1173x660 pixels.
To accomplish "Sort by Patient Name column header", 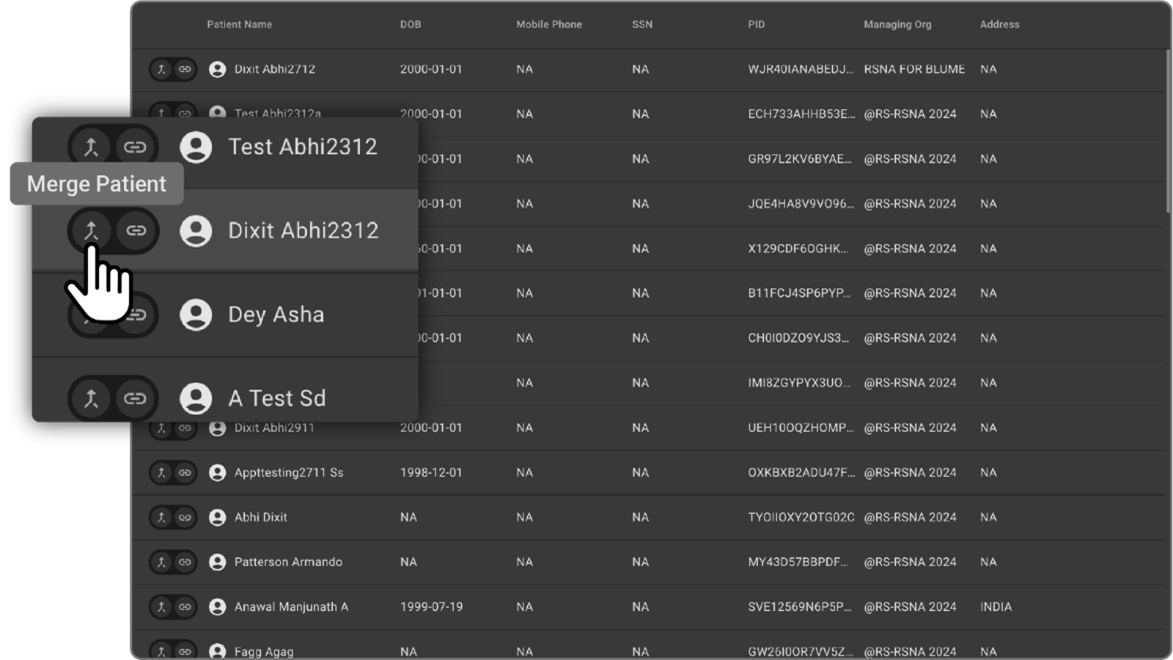I will coord(239,24).
